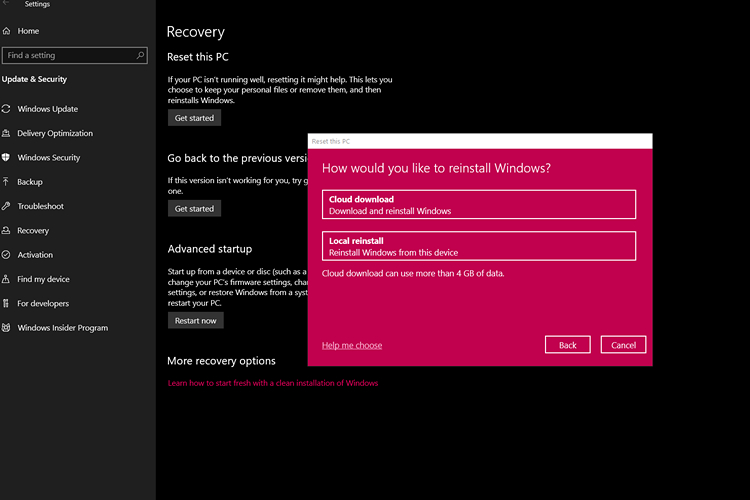Image resolution: width=750 pixels, height=500 pixels.
Task: Open Home in Settings sidebar
Action: (x=28, y=31)
